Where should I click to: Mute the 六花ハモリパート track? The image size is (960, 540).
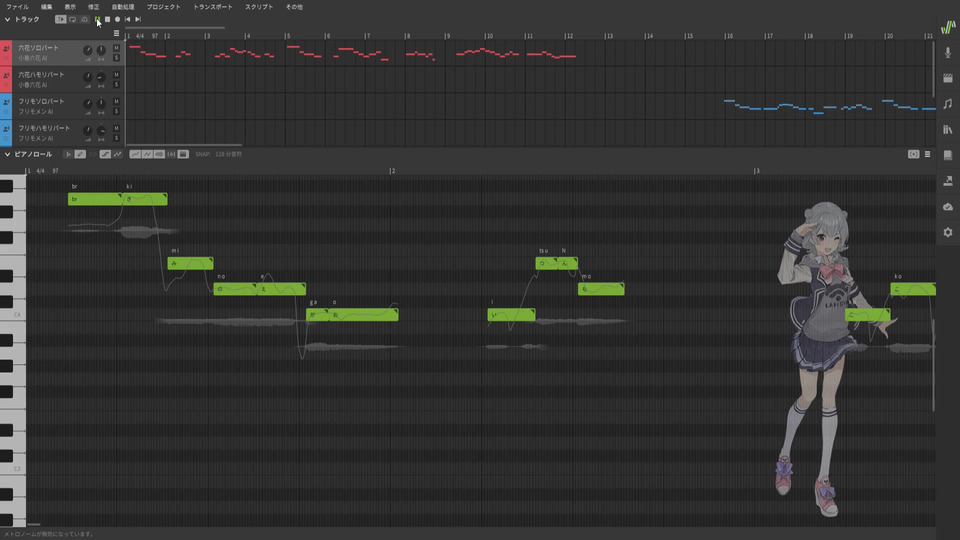click(x=116, y=75)
